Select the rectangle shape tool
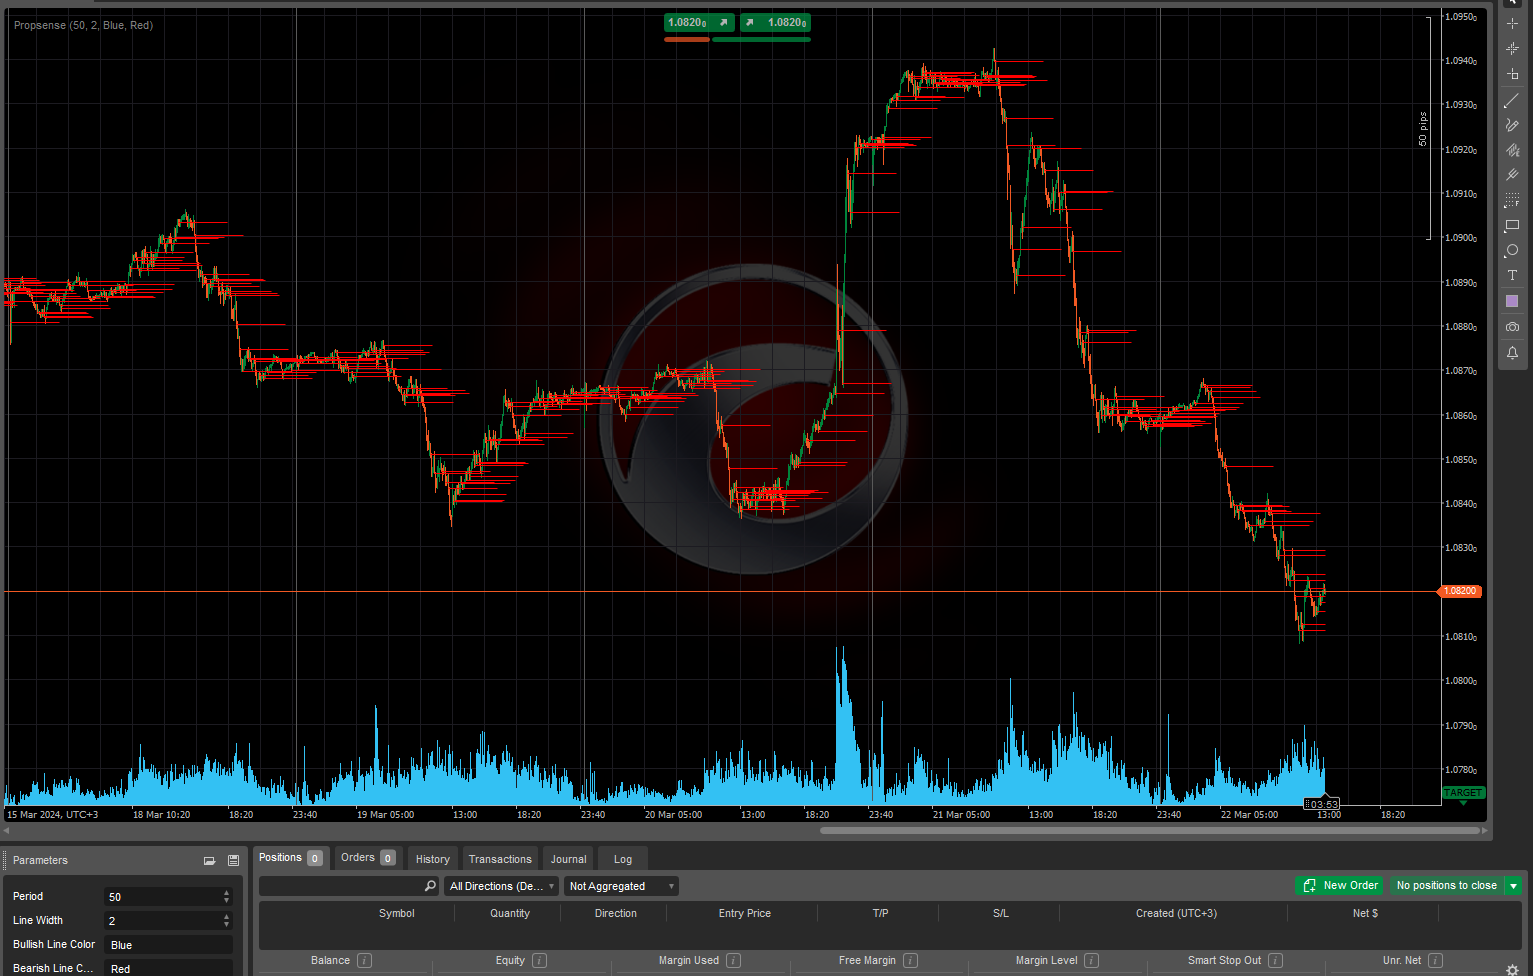The height and width of the screenshot is (976, 1533). 1512,225
